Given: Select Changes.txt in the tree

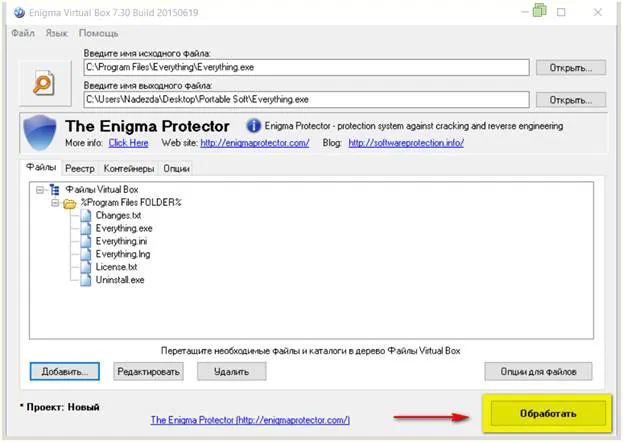Looking at the screenshot, I should pos(118,215).
